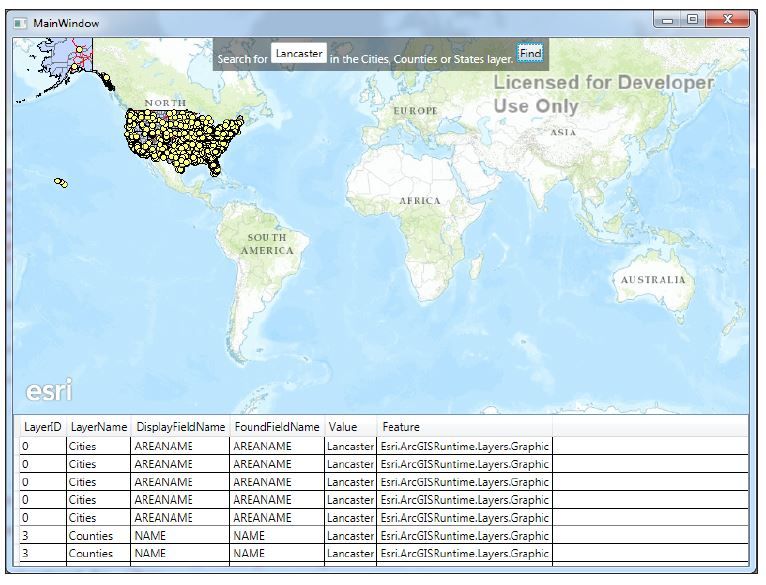Click the Lancaster search text box
This screenshot has height=585, width=766.
pos(298,53)
